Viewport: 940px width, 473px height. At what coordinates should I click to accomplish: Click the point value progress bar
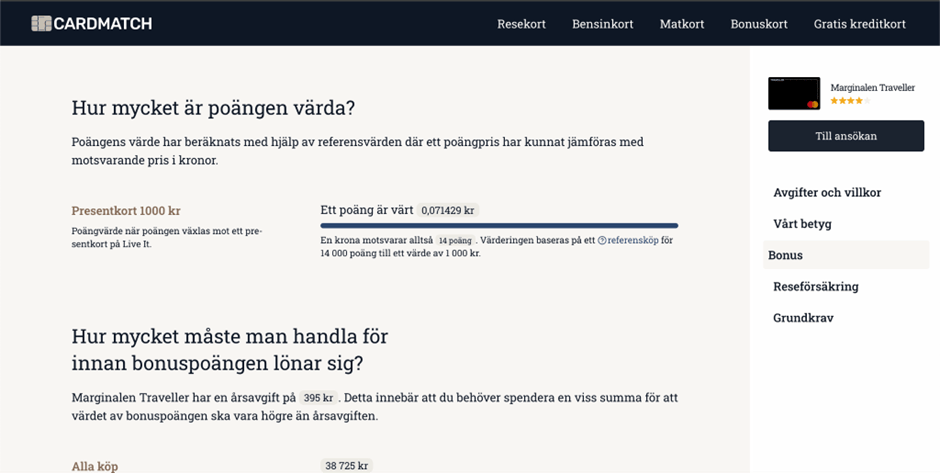pos(498,226)
